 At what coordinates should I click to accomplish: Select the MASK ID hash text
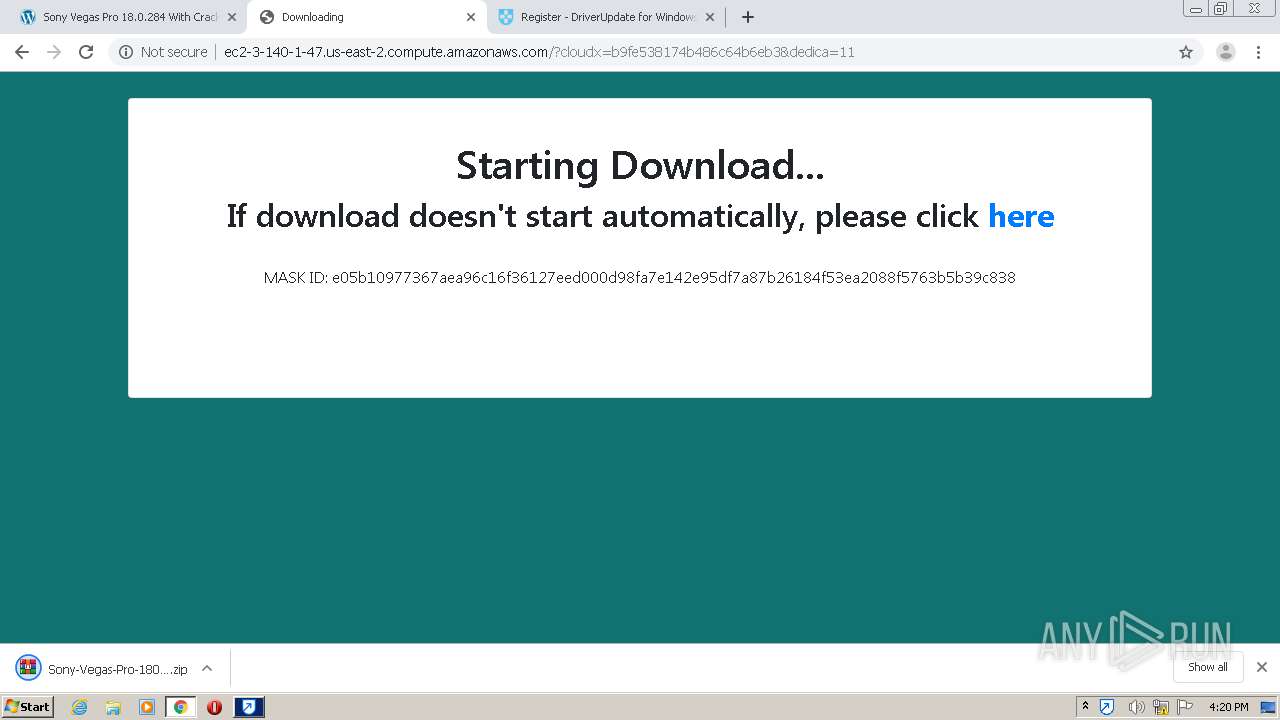(x=674, y=278)
